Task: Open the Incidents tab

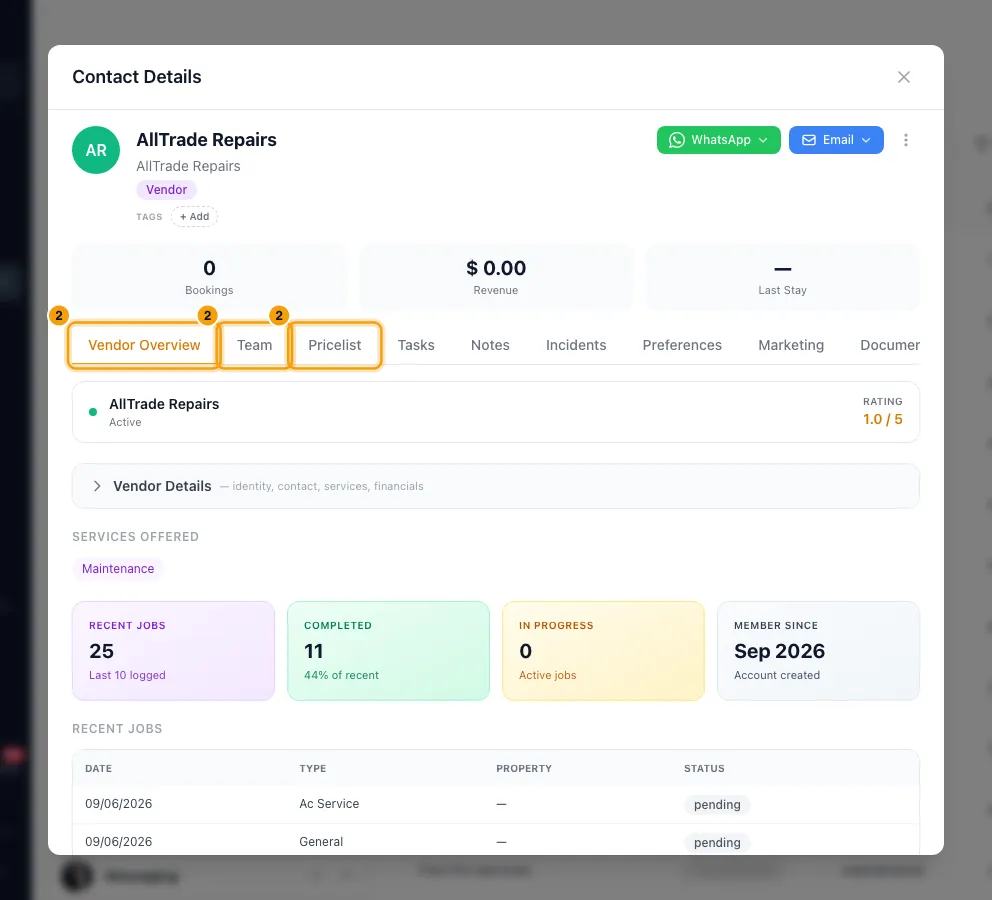Action: pos(576,345)
